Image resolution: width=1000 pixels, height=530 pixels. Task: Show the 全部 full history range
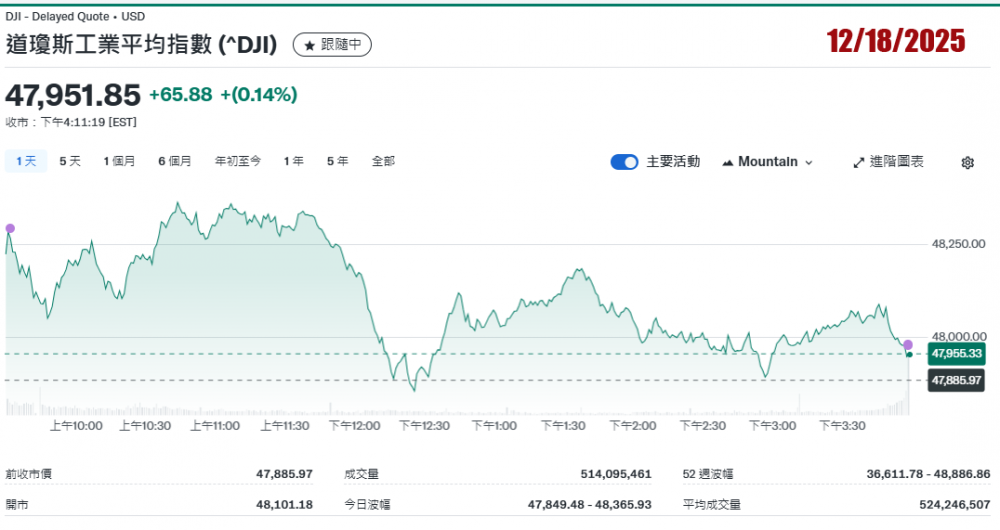click(383, 161)
